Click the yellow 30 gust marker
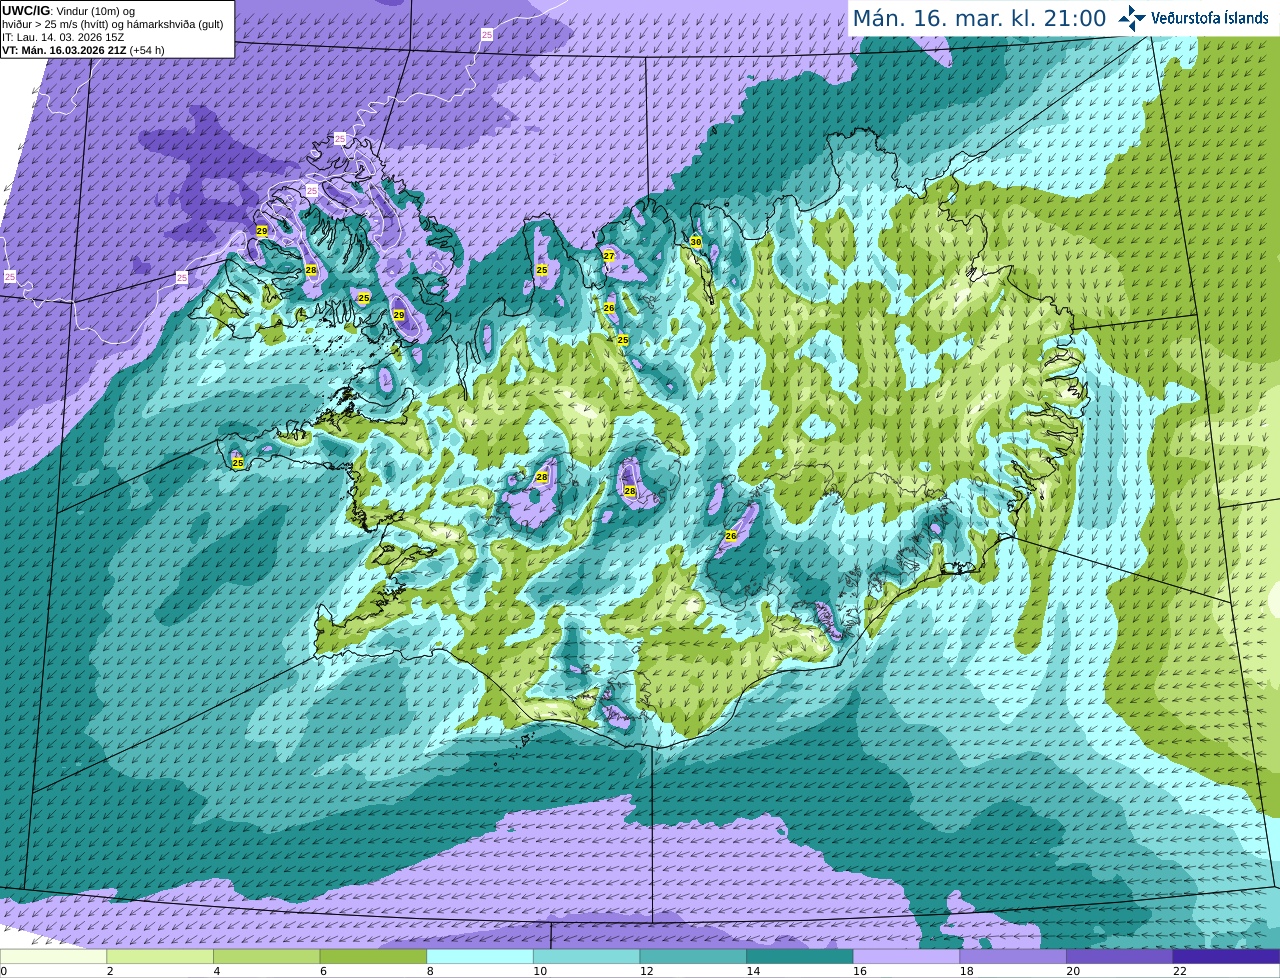The image size is (1280, 978). click(696, 242)
